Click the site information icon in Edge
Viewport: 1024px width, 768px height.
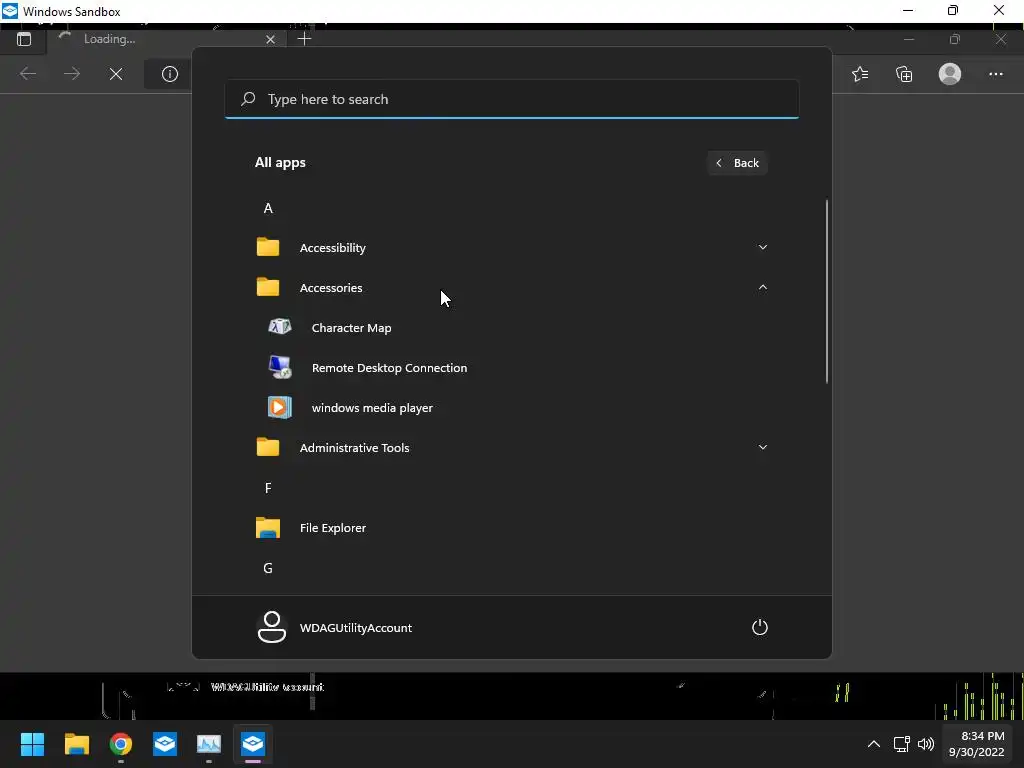(x=170, y=74)
